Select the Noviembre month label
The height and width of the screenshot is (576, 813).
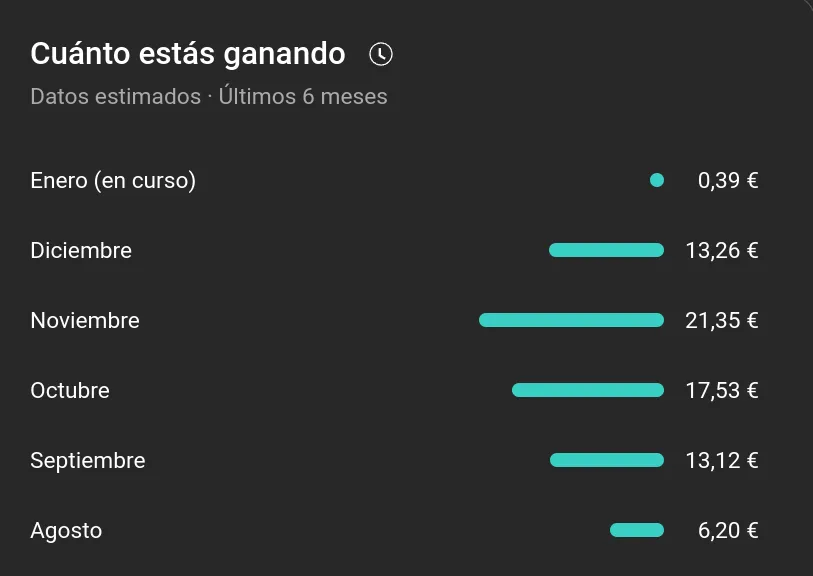point(85,321)
